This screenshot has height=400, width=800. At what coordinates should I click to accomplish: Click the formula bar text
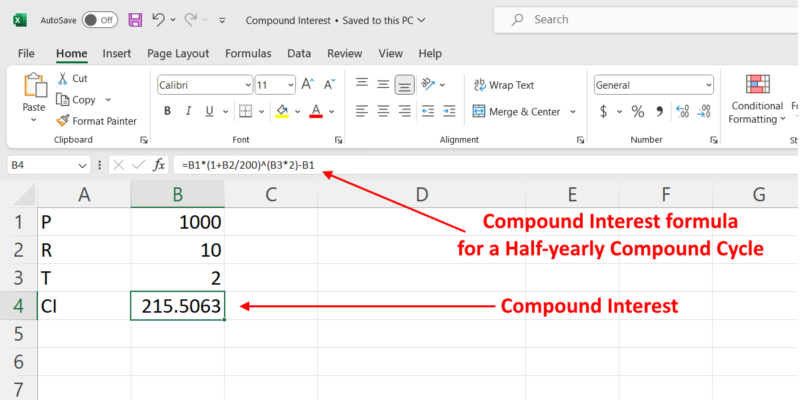coord(247,165)
